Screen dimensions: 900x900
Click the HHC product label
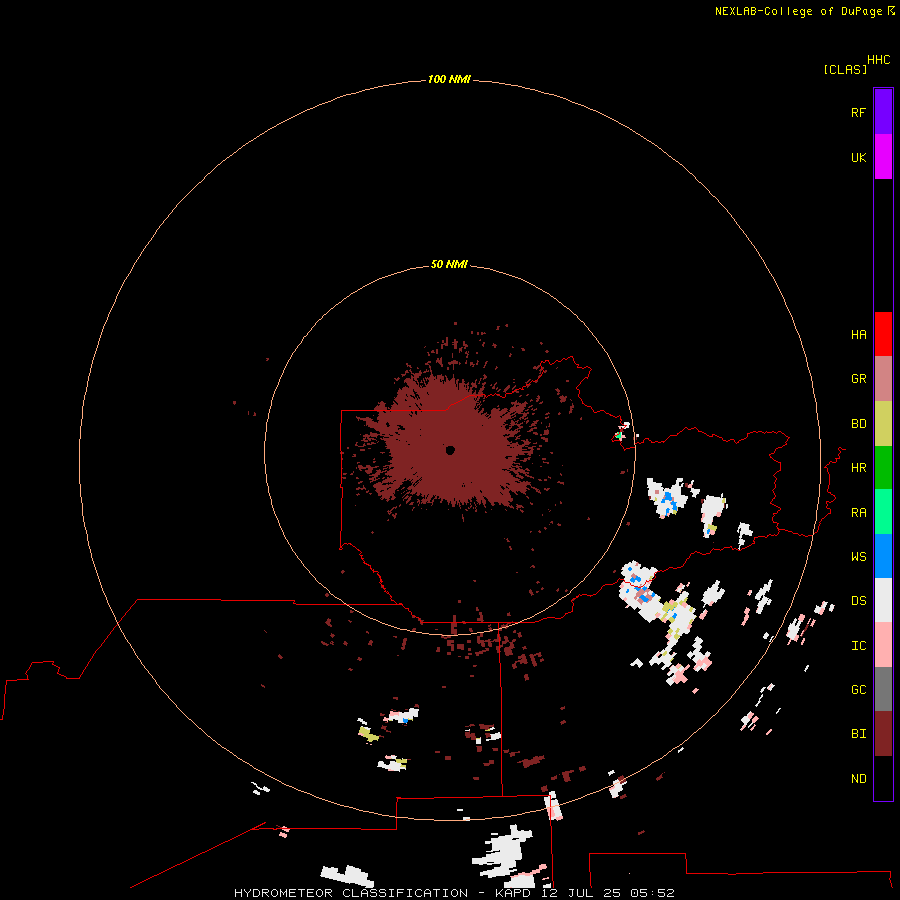click(x=879, y=60)
